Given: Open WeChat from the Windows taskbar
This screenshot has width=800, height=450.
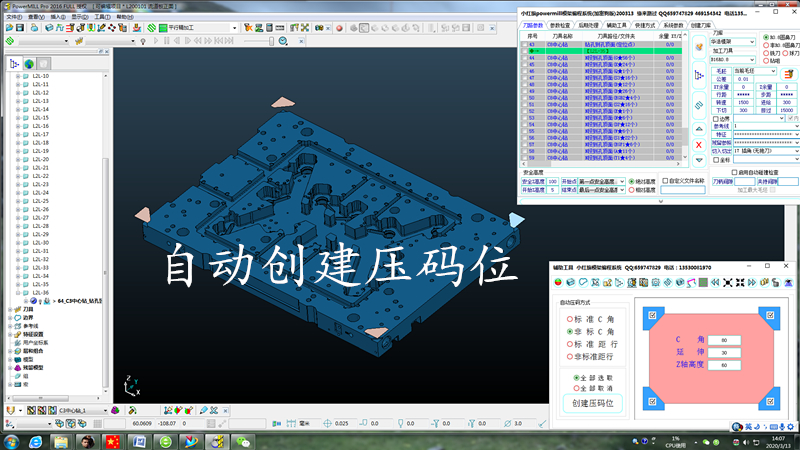Looking at the screenshot, I should pyautogui.click(x=243, y=441).
